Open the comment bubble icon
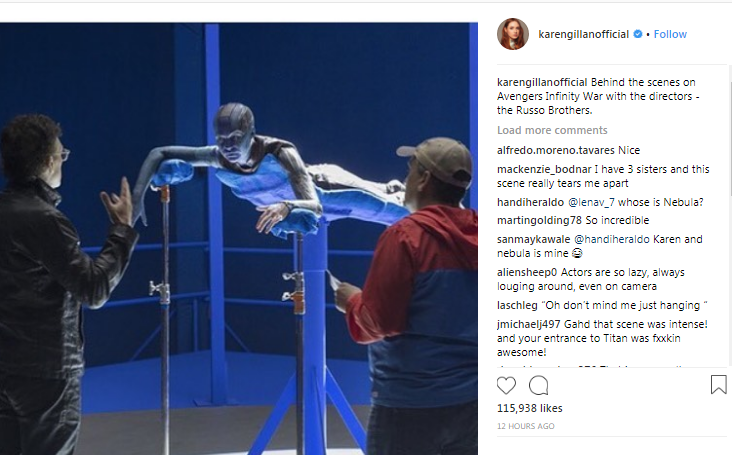This screenshot has width=732, height=455. (538, 385)
